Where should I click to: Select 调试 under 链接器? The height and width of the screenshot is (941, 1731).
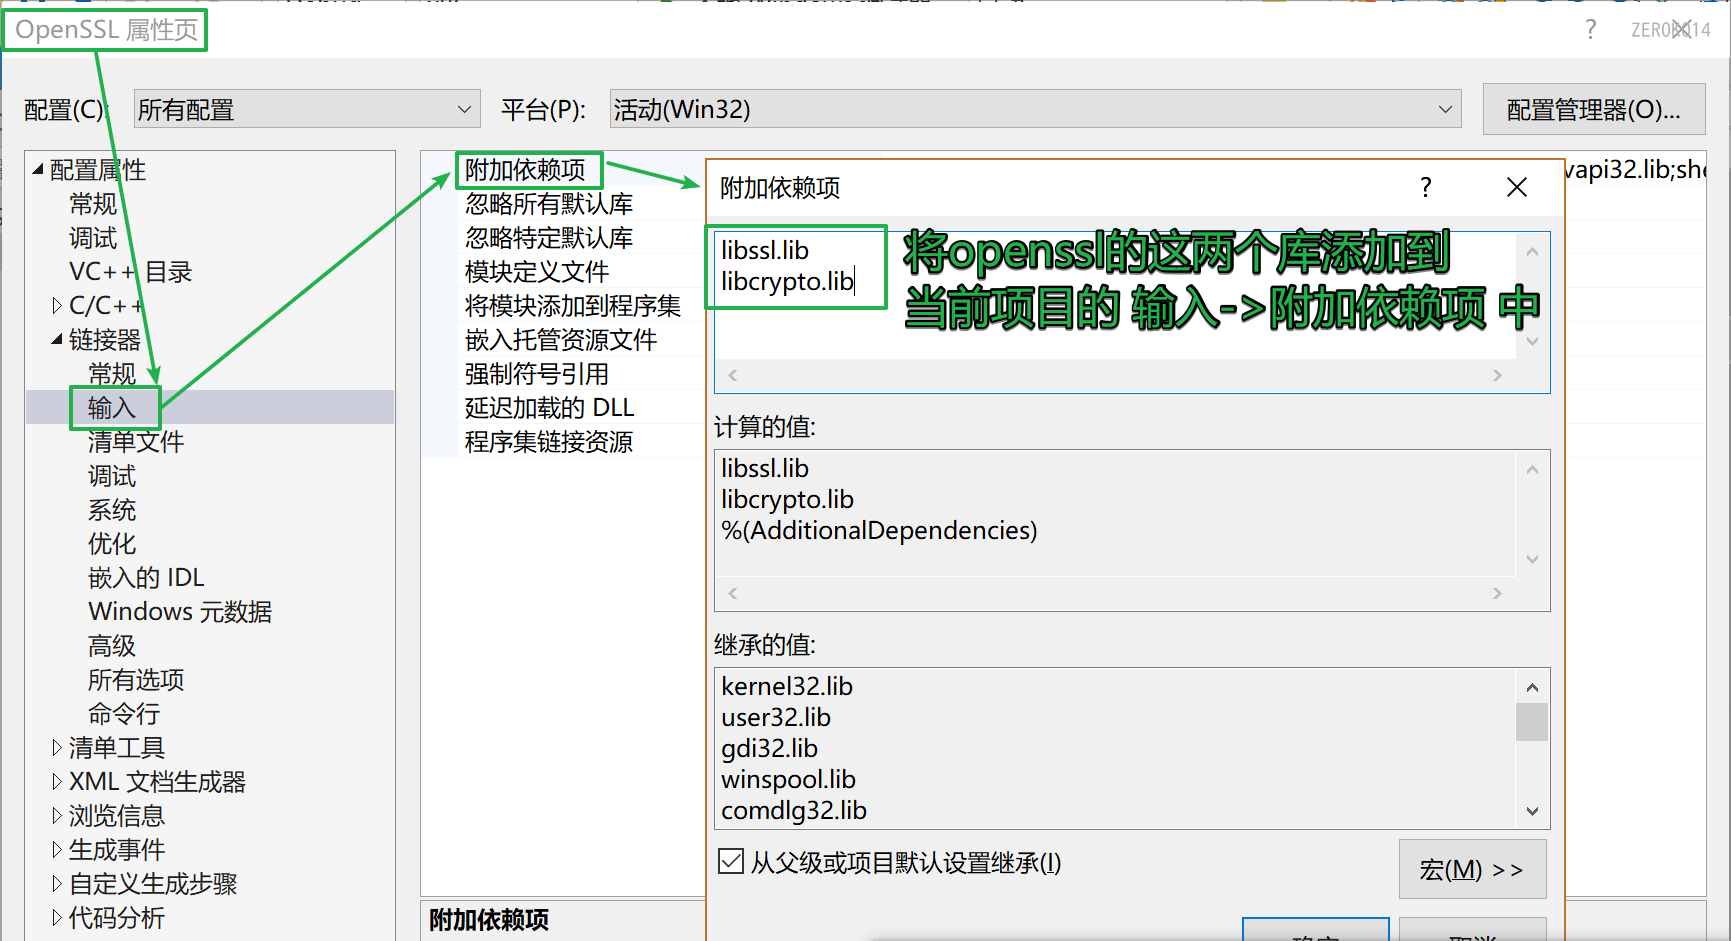click(x=112, y=476)
